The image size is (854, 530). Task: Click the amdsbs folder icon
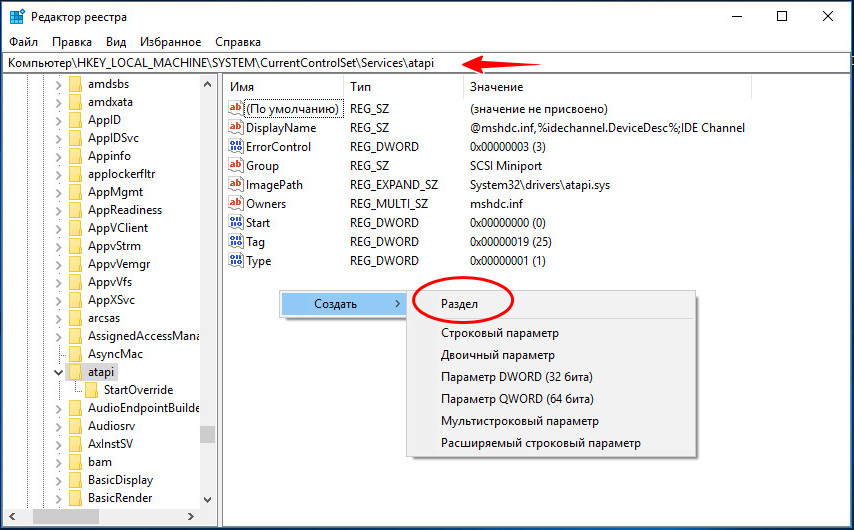tap(76, 84)
